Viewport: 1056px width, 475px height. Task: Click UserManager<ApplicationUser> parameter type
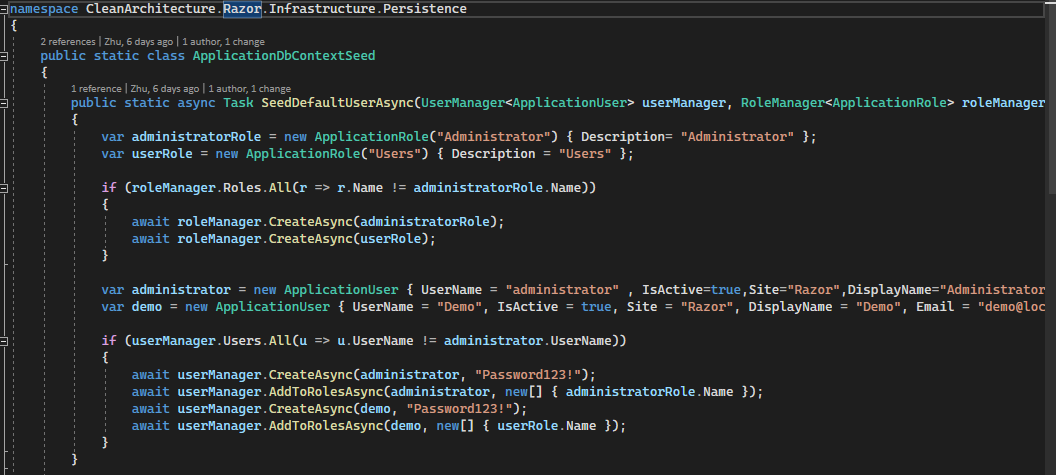click(527, 103)
